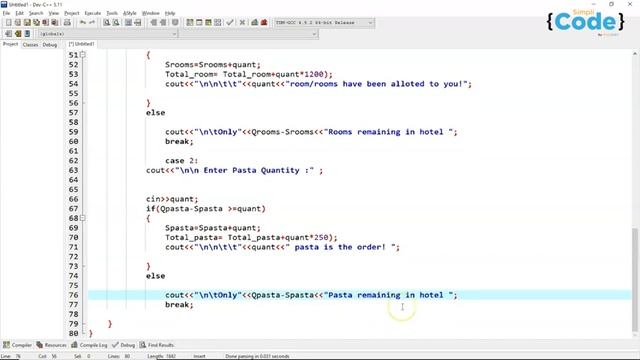This screenshot has height=360, width=640.
Task: Click the Undo arrow icon
Action: coord(83,22)
